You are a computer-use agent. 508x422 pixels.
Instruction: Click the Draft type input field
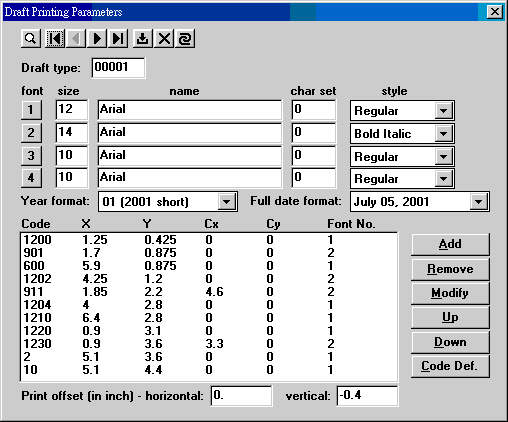[118, 68]
